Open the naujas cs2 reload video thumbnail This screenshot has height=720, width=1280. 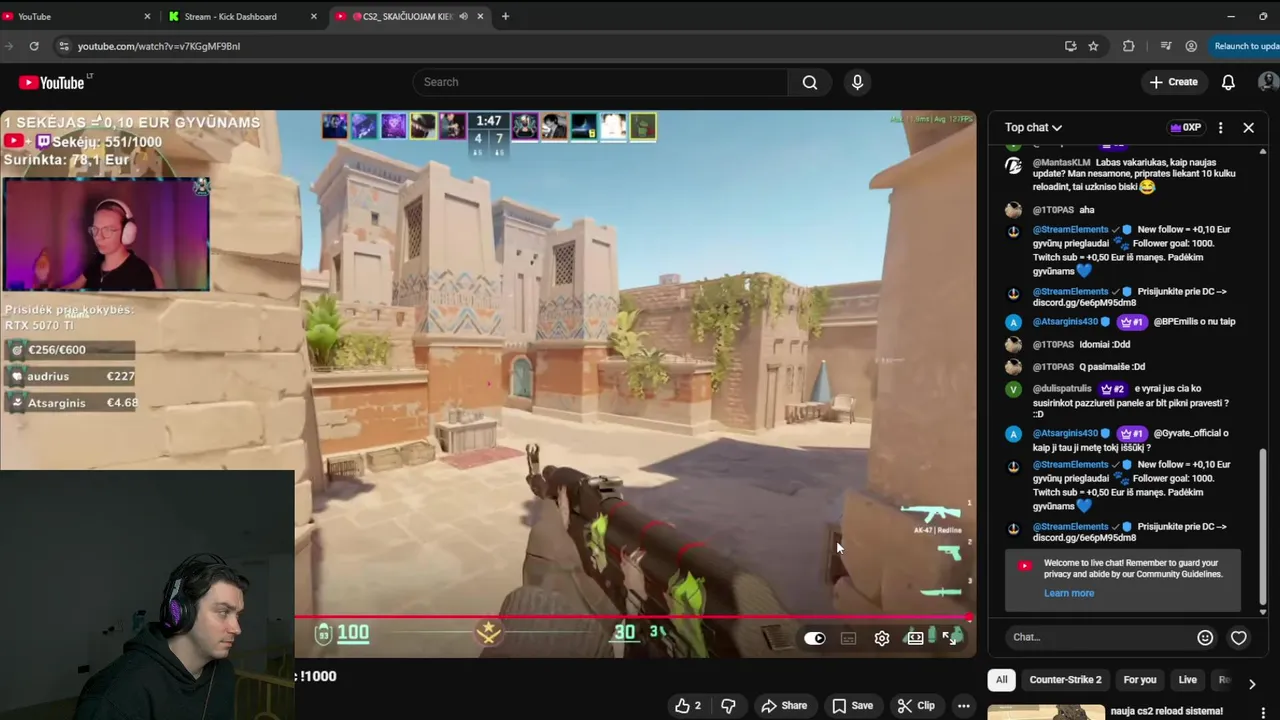point(1046,712)
